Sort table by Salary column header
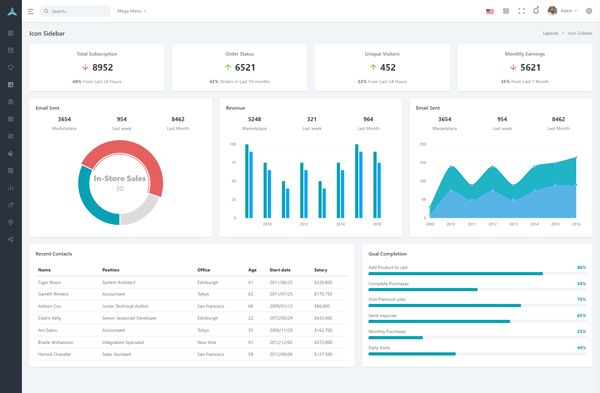The image size is (600, 393). 321,270
